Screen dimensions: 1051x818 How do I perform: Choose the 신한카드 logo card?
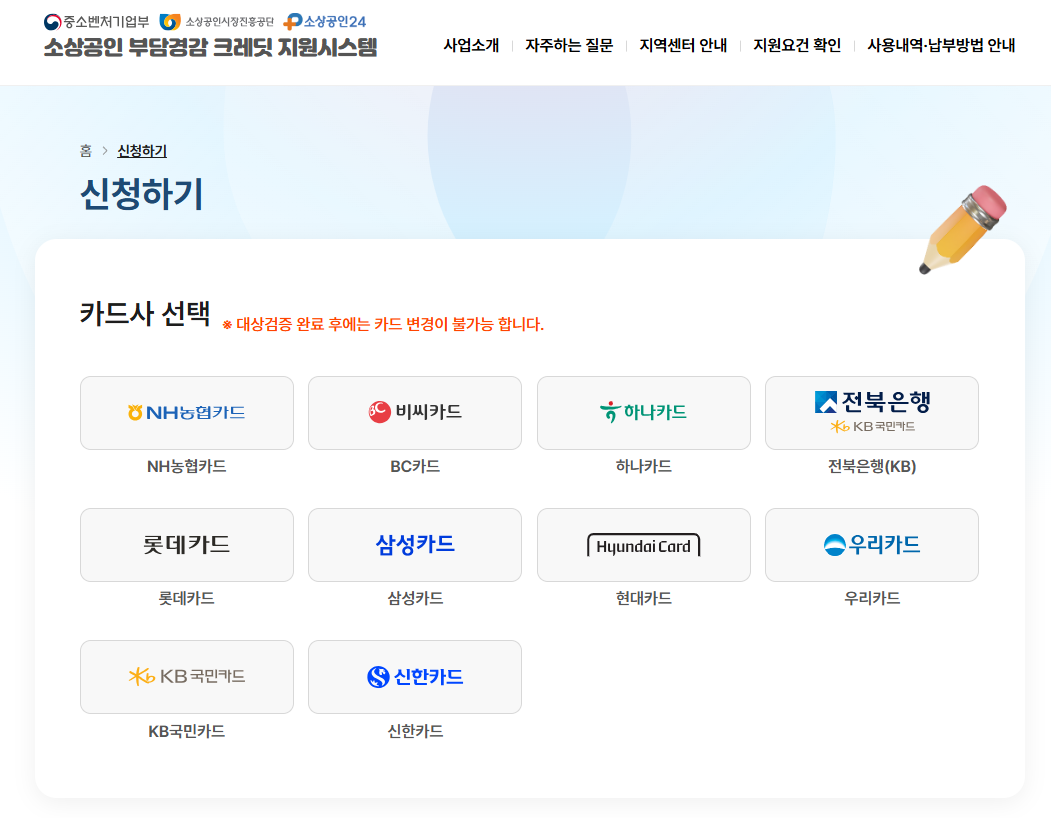pos(414,677)
